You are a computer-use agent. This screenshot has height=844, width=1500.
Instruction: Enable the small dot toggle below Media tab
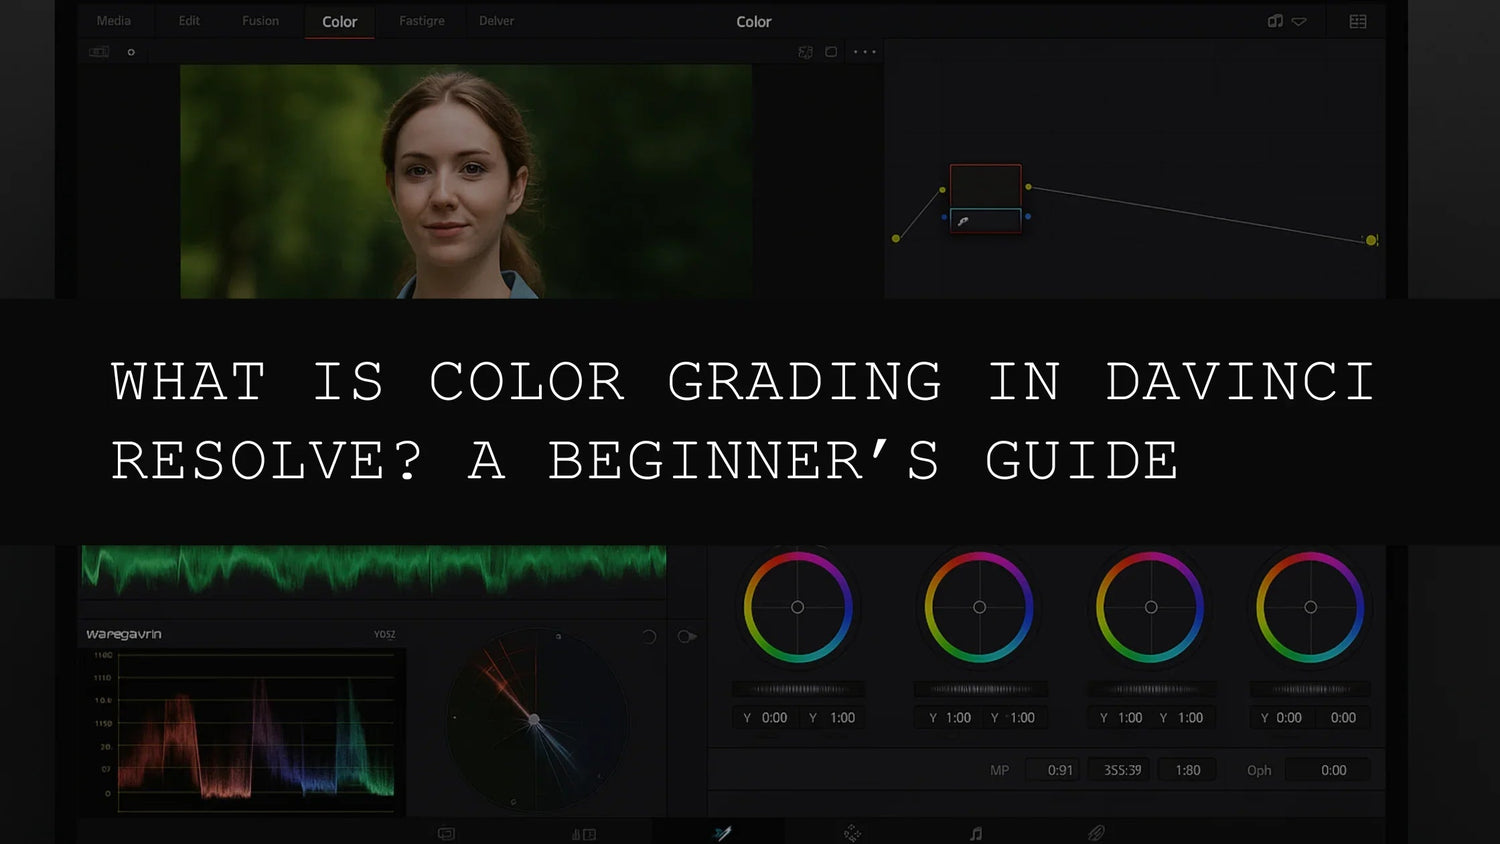tap(130, 52)
